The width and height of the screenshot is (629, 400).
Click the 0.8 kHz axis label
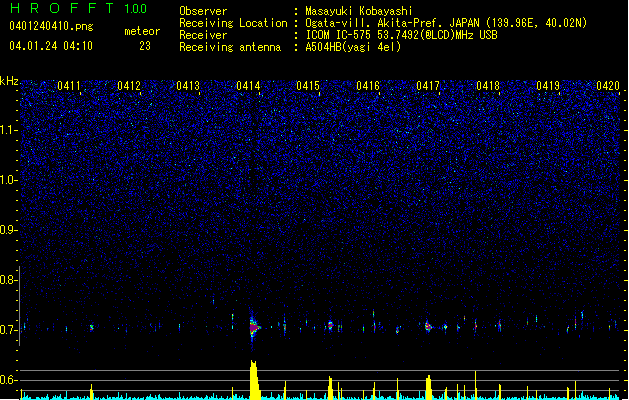(x=8, y=280)
